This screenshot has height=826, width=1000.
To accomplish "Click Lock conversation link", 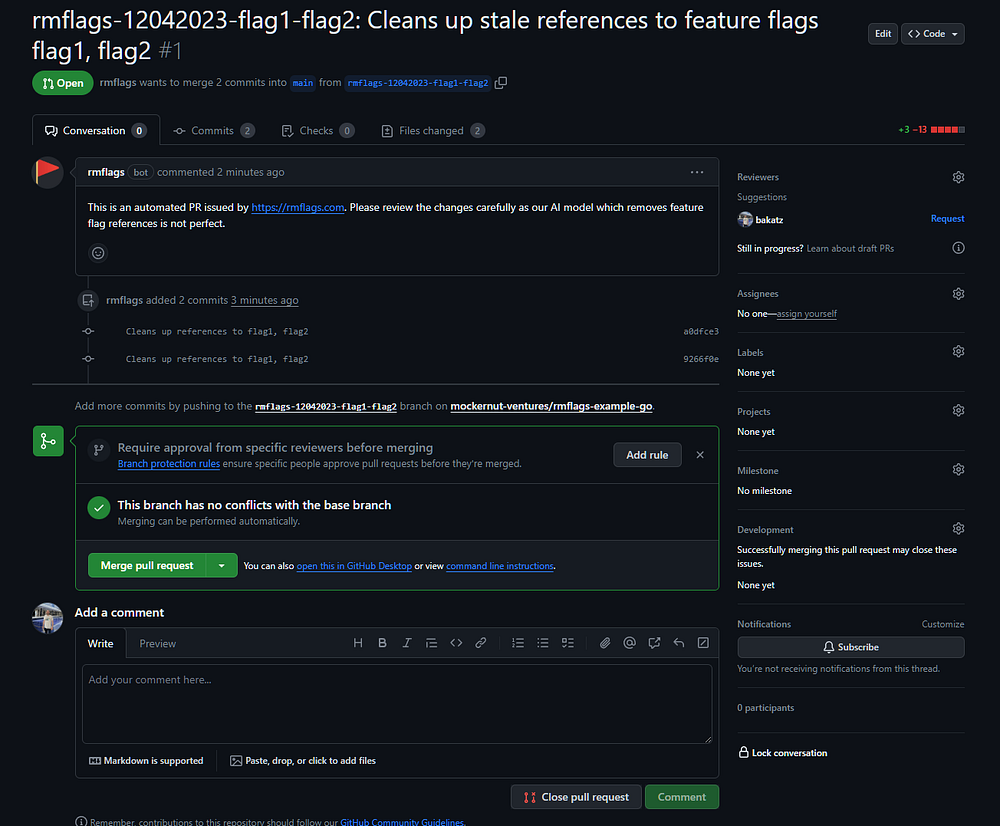I will click(783, 753).
